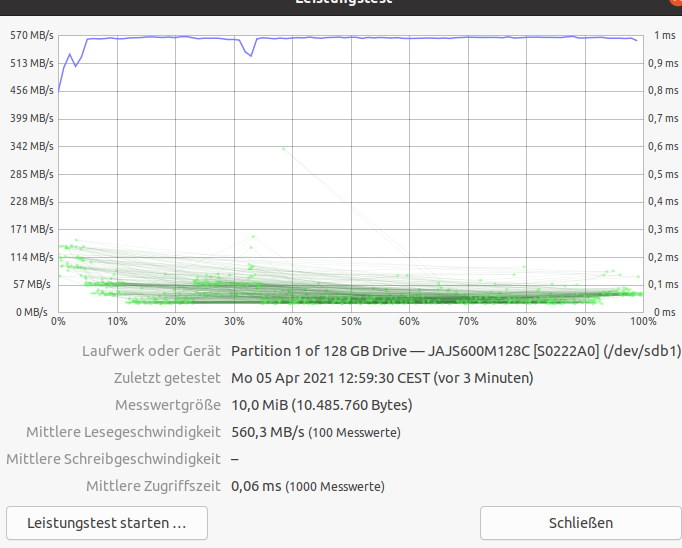
Task: Click the '0%' x-axis label
Action: [x=58, y=321]
